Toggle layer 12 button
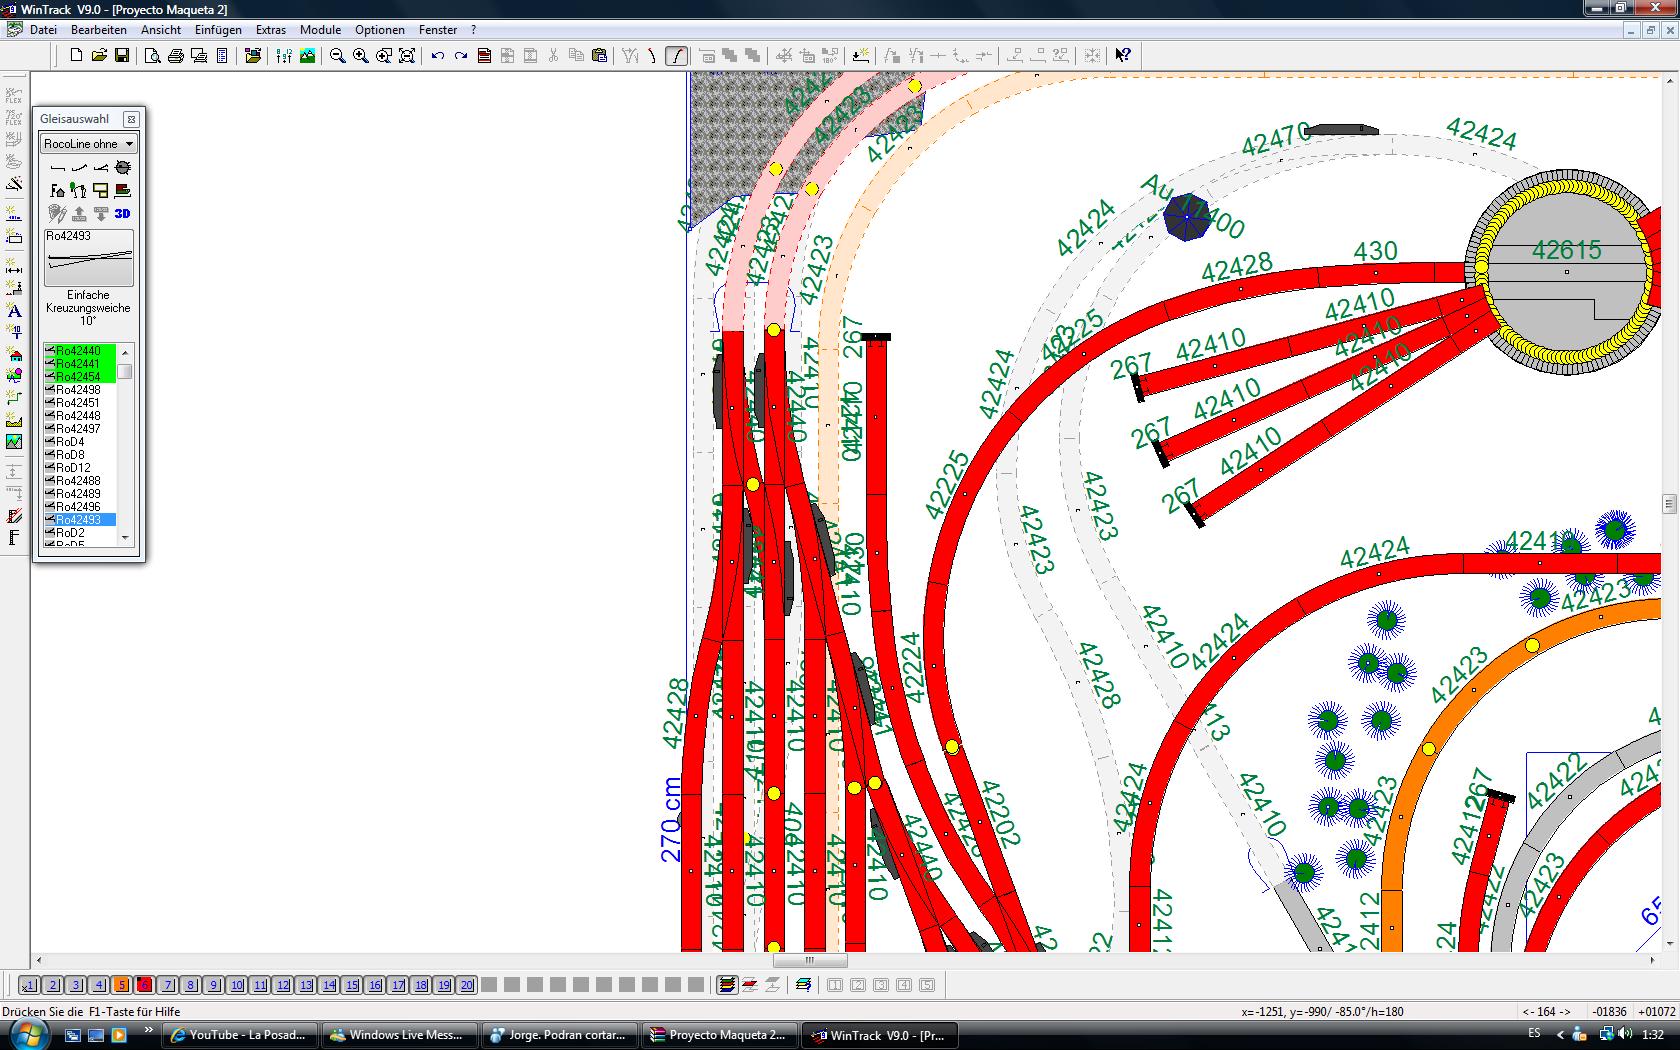This screenshot has height=1050, width=1680. click(283, 985)
